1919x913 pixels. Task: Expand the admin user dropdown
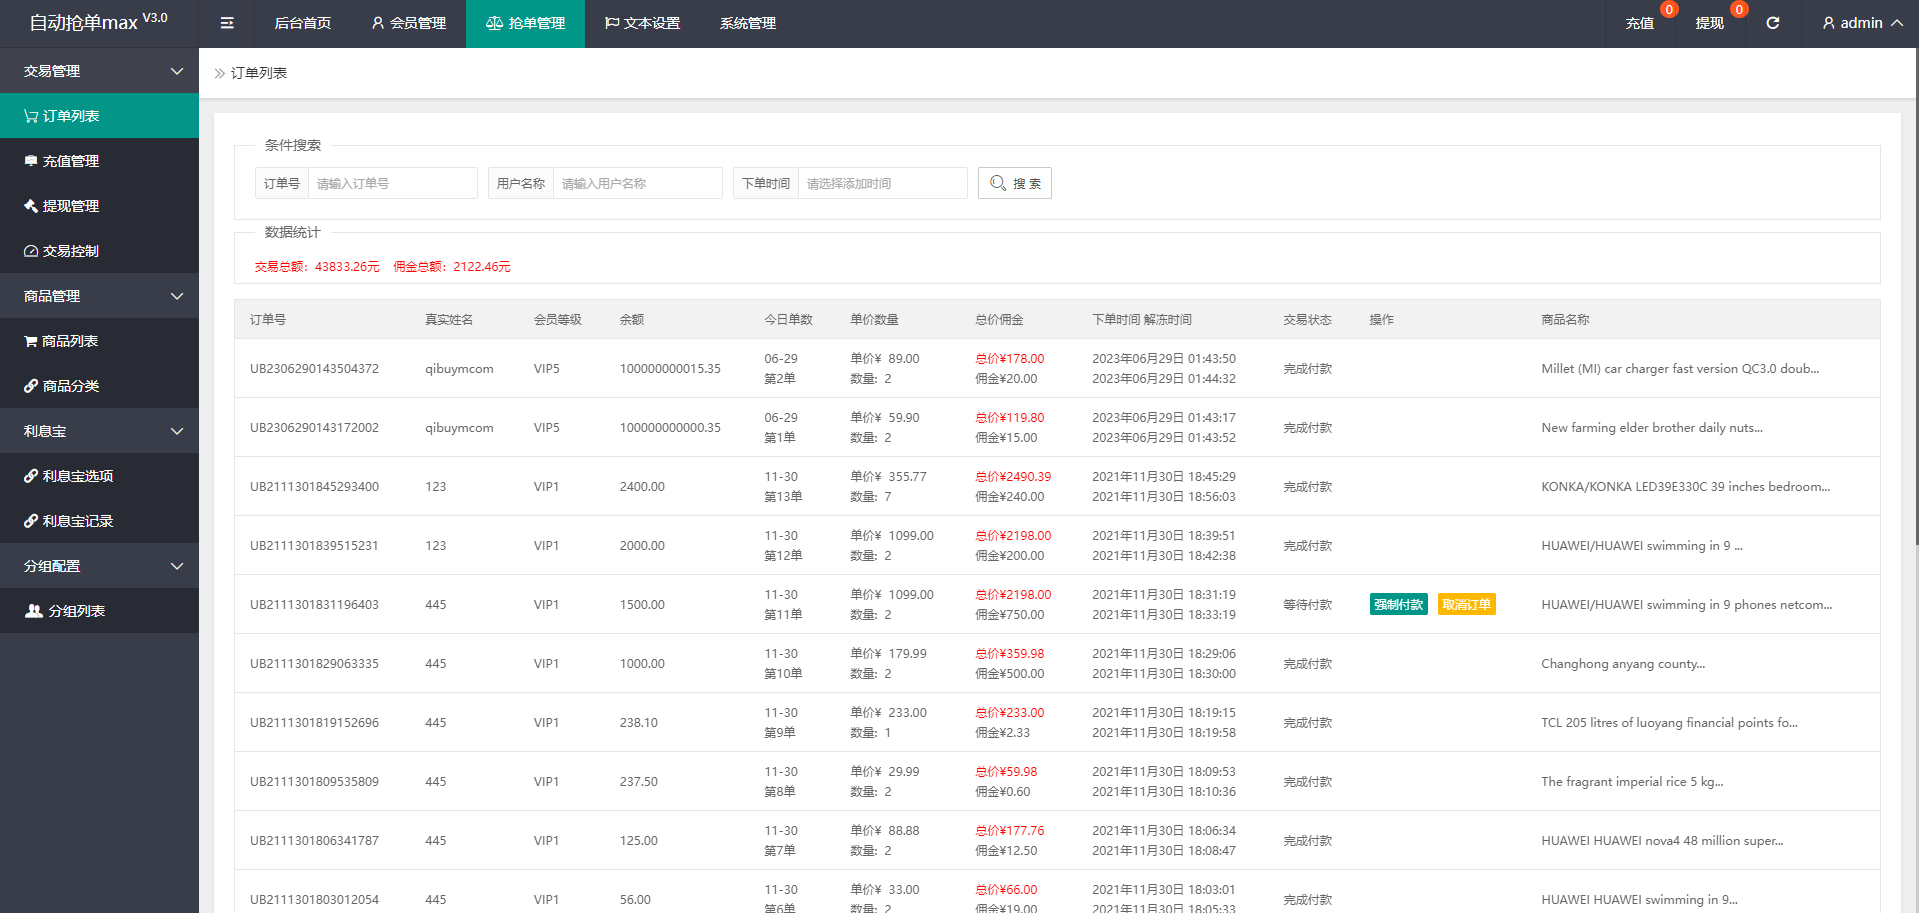1861,23
